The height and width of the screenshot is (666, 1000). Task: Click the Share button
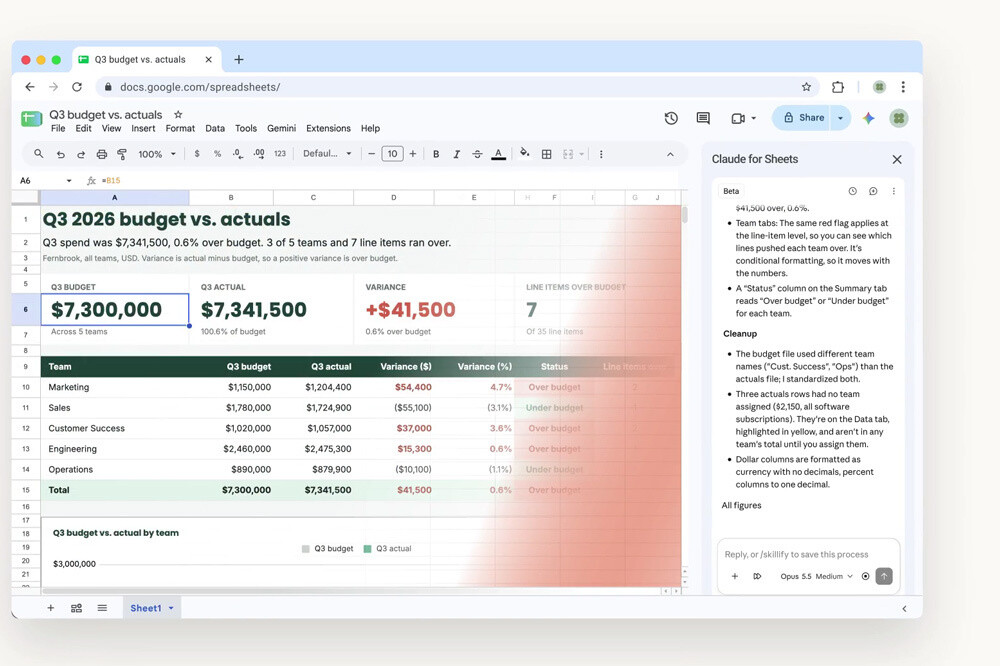[x=802, y=118]
